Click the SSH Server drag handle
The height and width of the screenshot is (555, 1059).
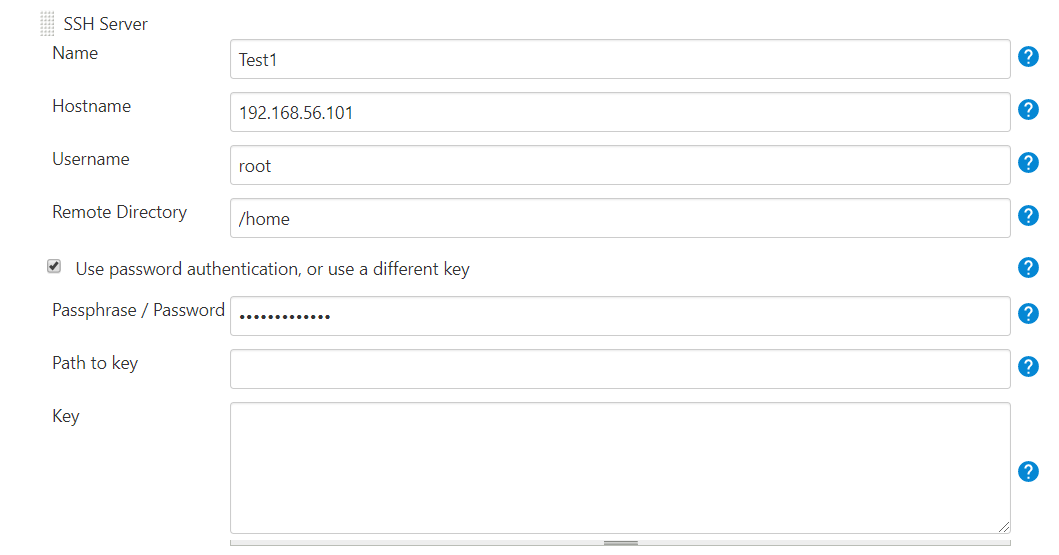click(x=47, y=24)
